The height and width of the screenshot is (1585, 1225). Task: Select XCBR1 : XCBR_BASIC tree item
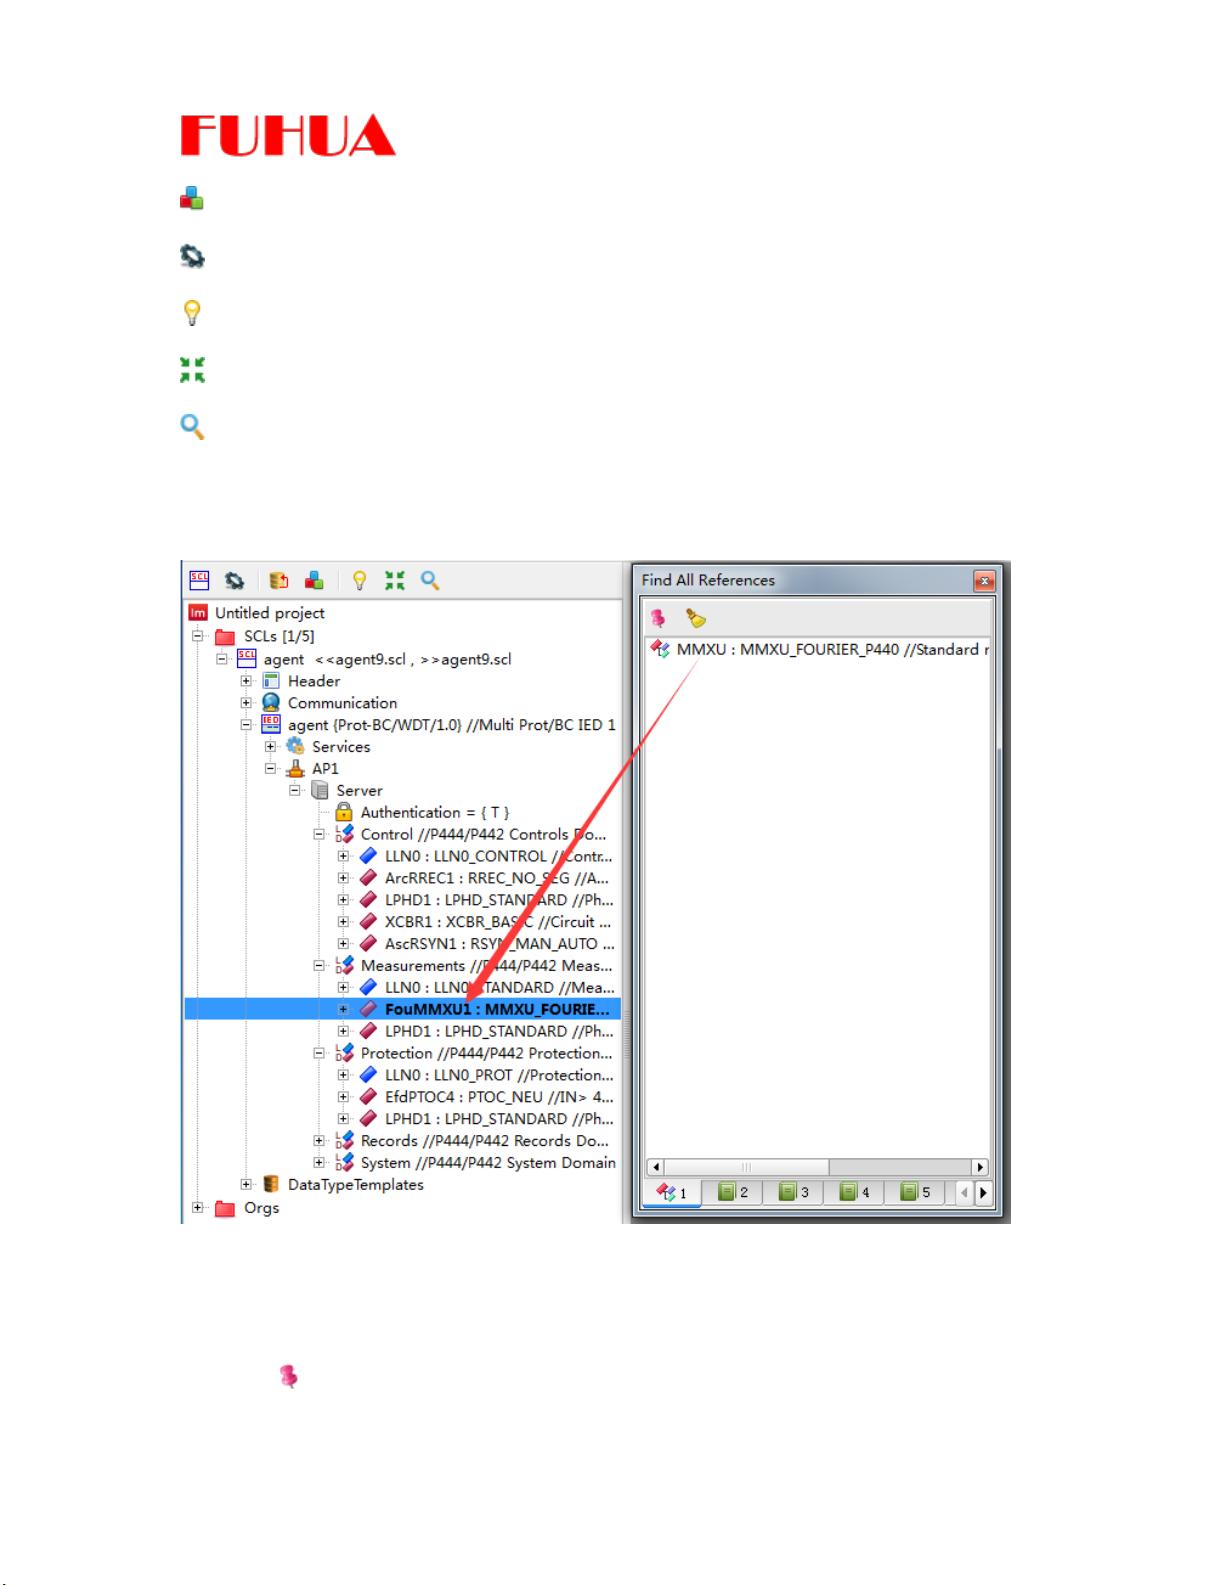coord(497,922)
